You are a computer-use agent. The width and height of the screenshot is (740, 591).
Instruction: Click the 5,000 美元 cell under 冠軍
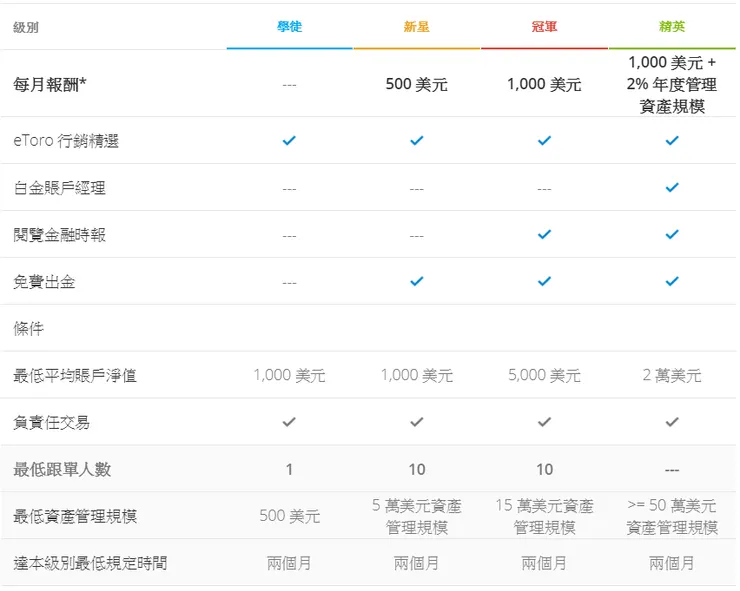pos(544,375)
